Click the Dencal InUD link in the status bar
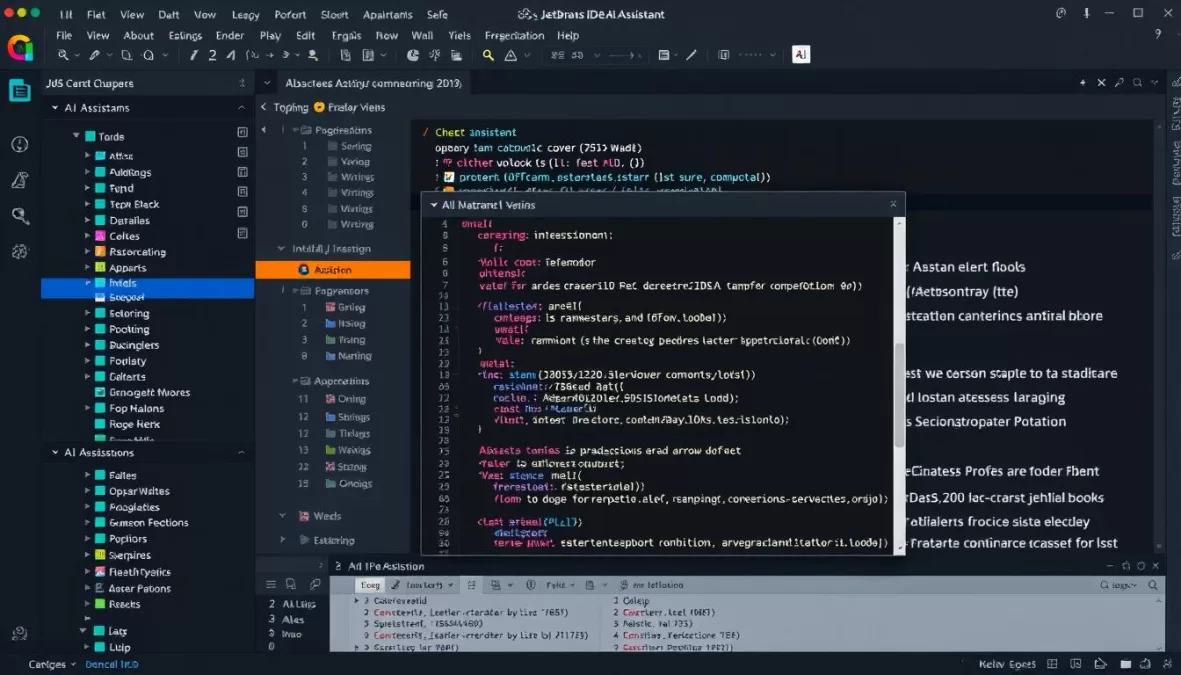Viewport: 1181px width, 675px height. point(111,663)
